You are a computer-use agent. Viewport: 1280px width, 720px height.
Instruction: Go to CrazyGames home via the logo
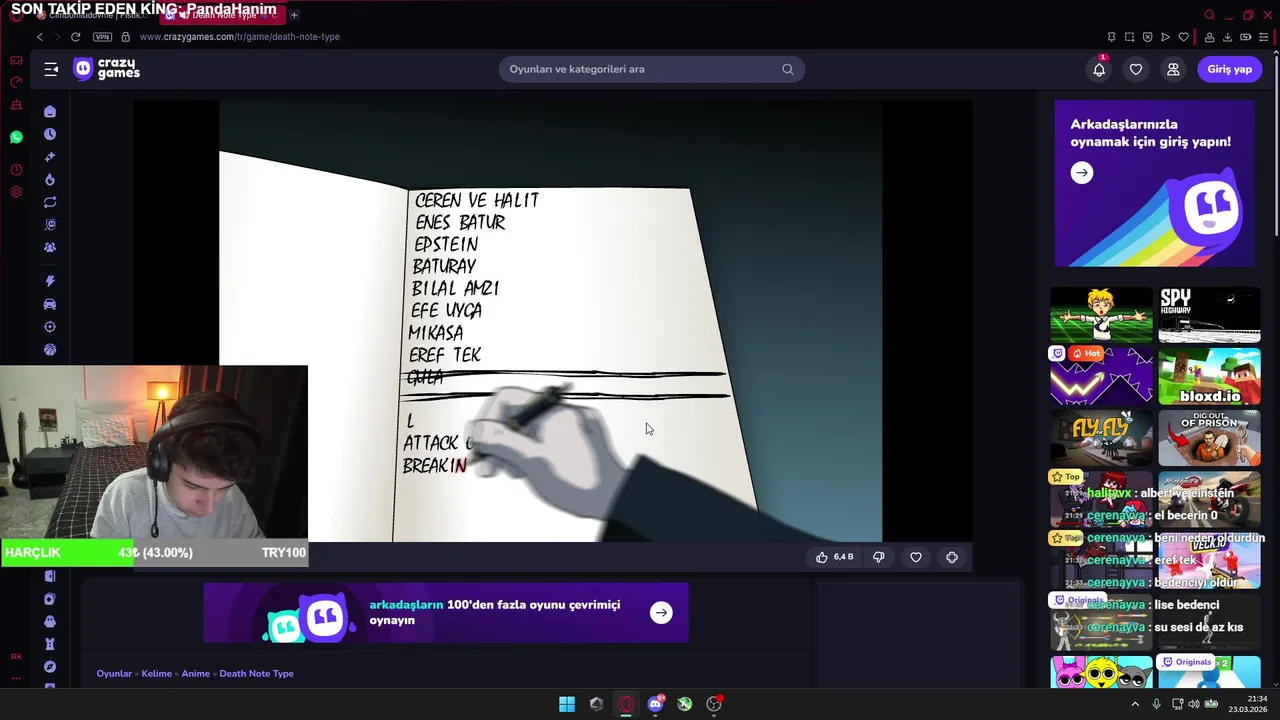coord(107,69)
